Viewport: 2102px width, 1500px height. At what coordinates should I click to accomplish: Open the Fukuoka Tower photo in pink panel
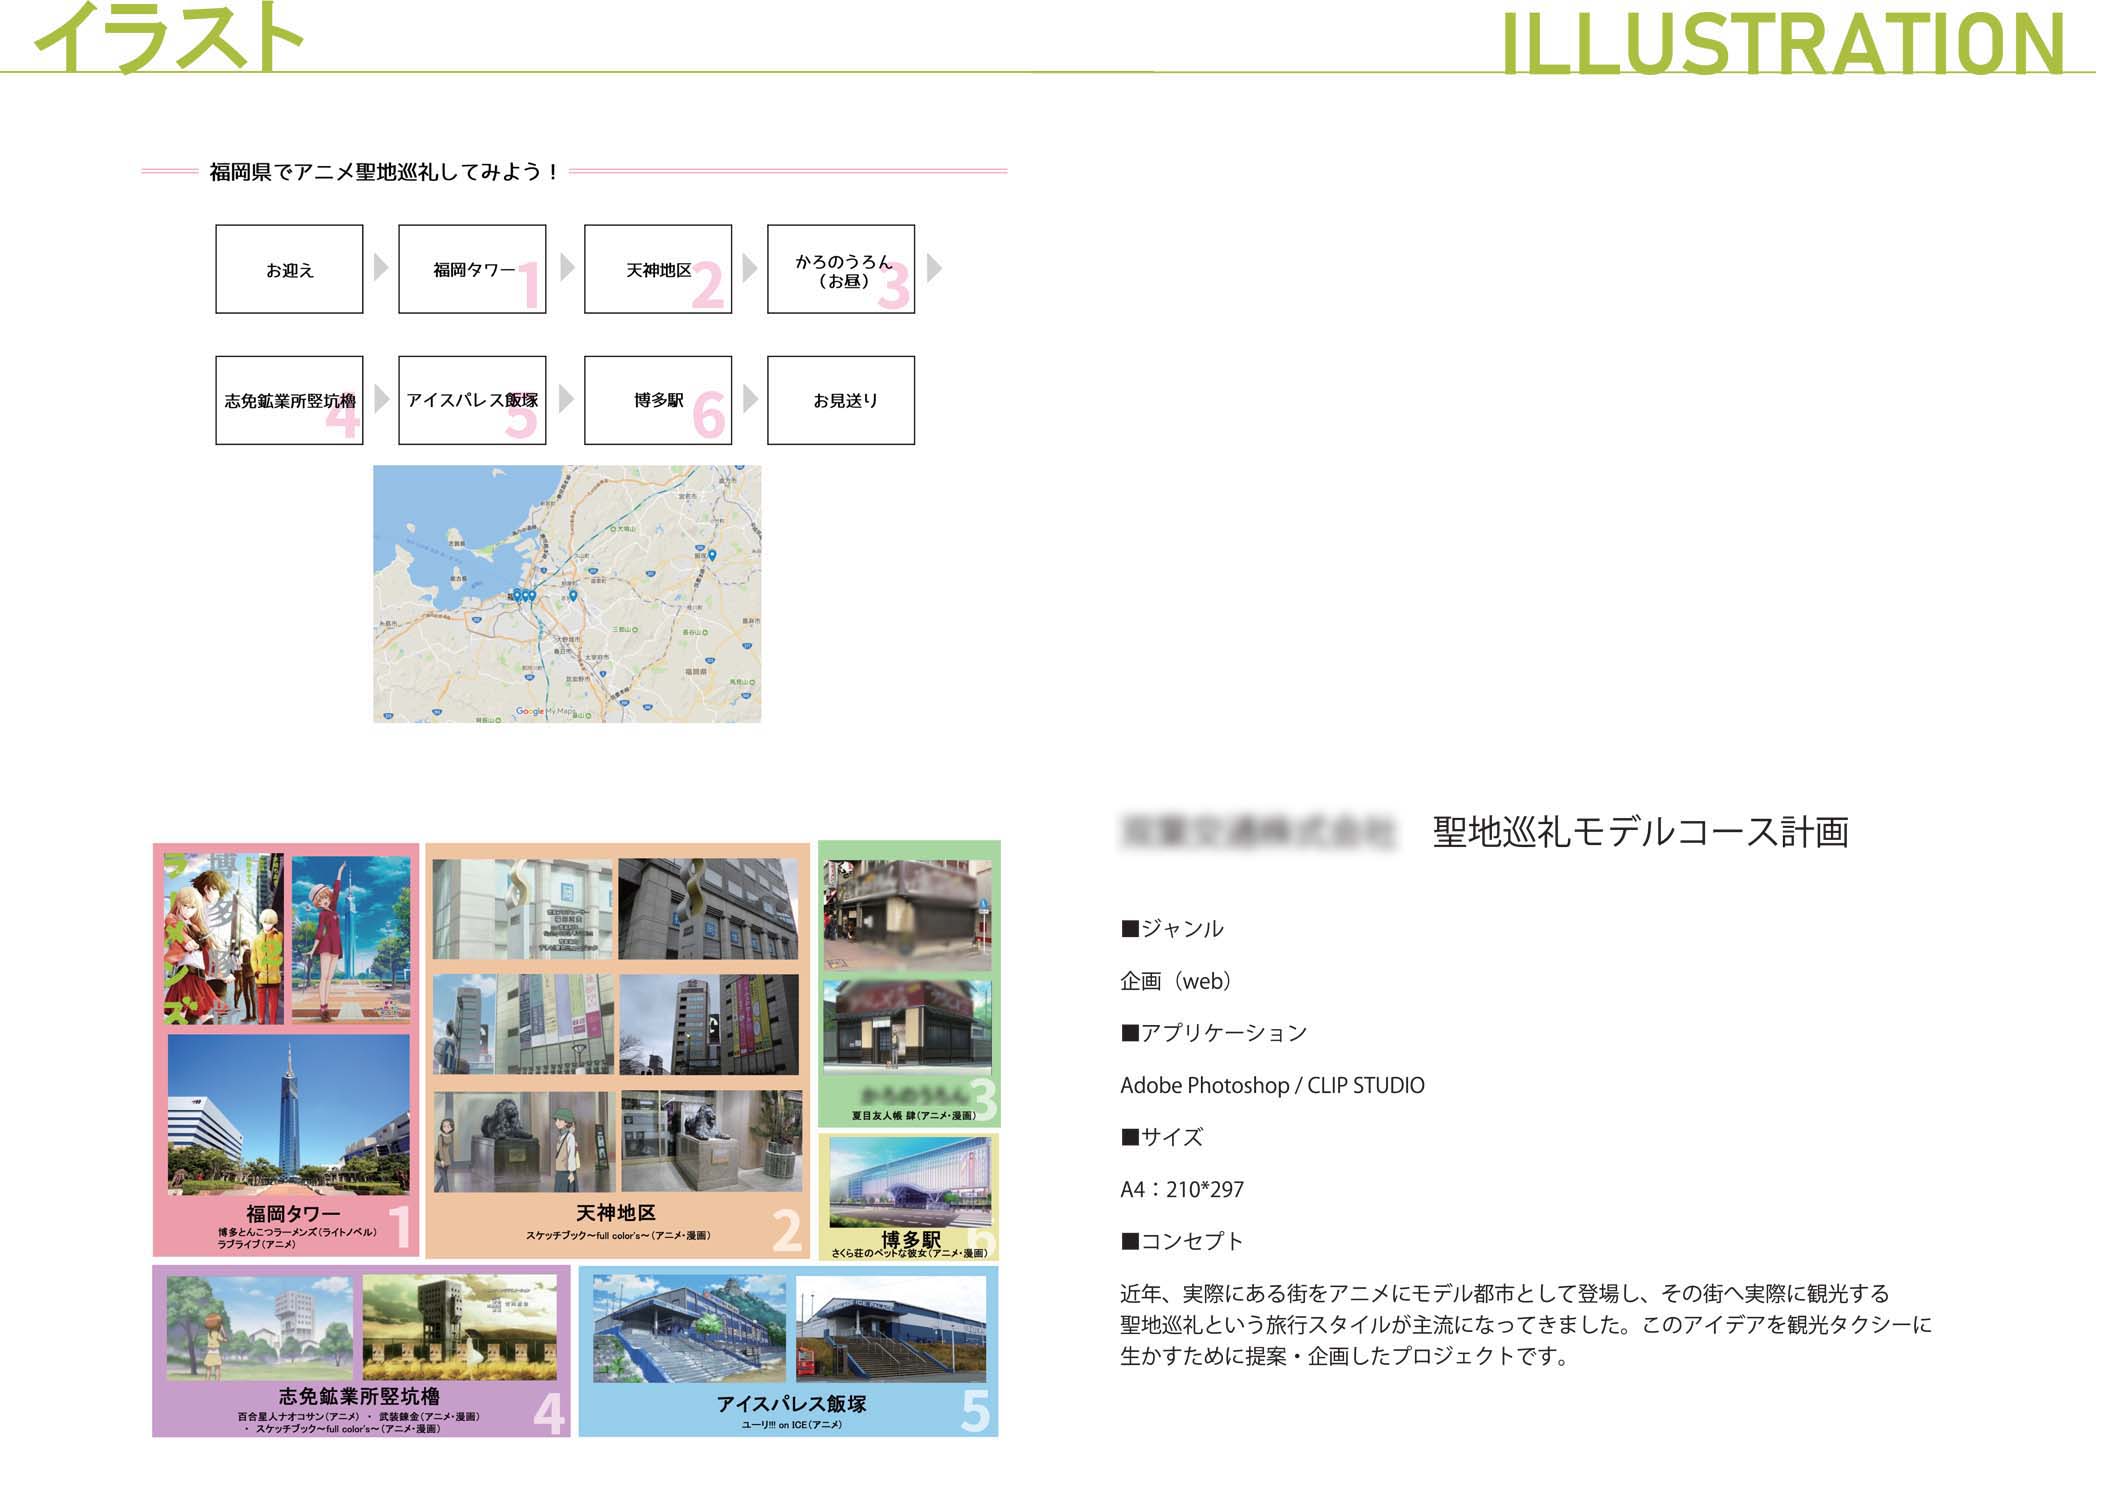(288, 1114)
